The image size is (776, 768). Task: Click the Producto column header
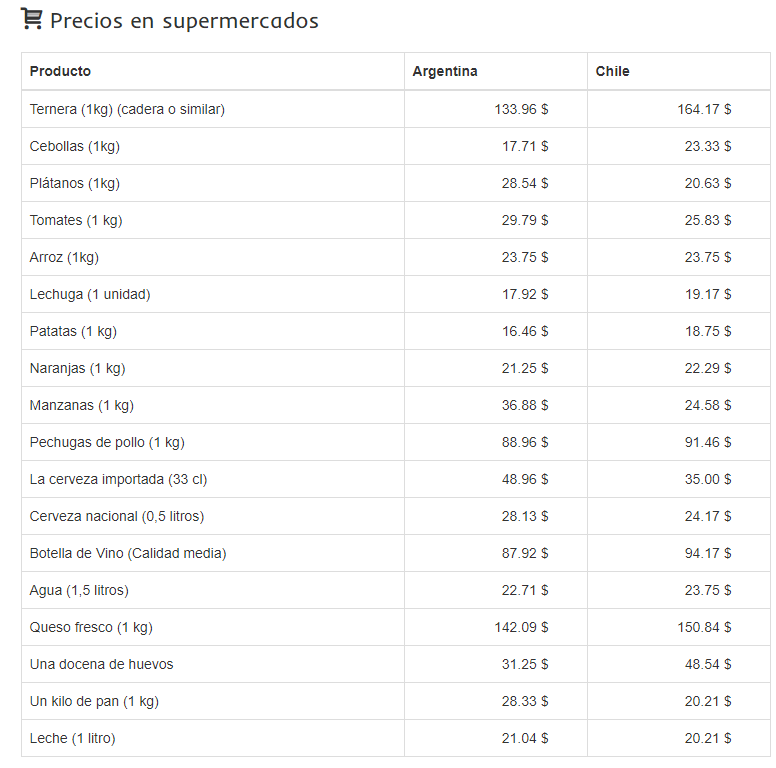(60, 71)
